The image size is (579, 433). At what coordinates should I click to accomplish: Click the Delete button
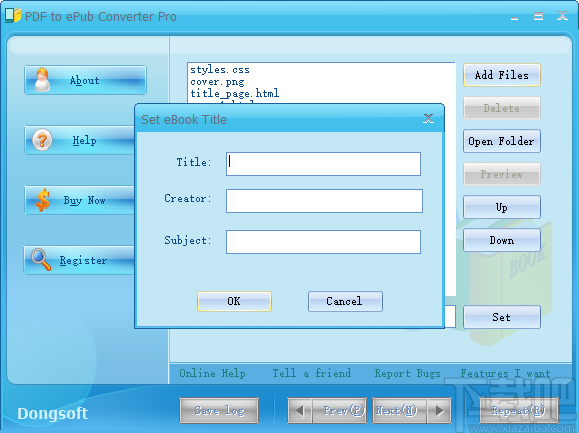[502, 108]
